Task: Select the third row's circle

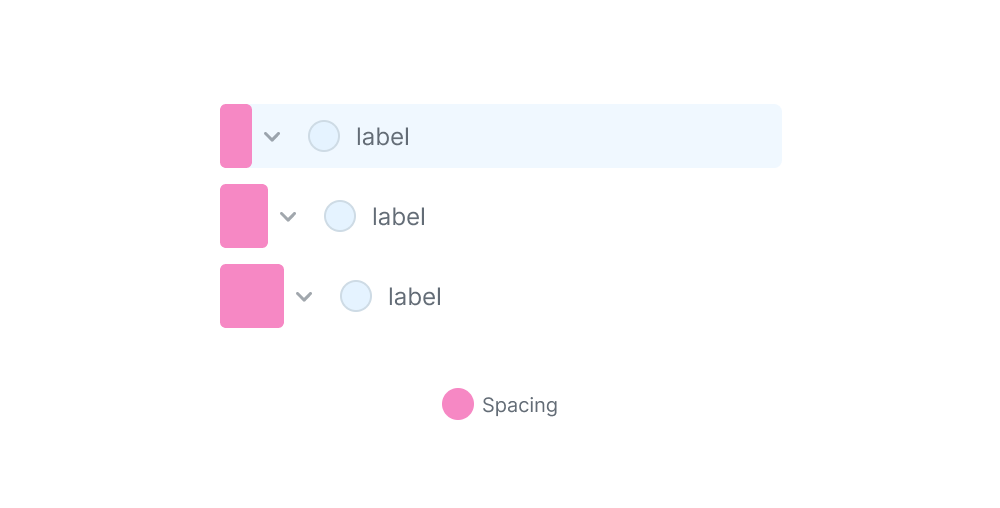Action: [356, 296]
